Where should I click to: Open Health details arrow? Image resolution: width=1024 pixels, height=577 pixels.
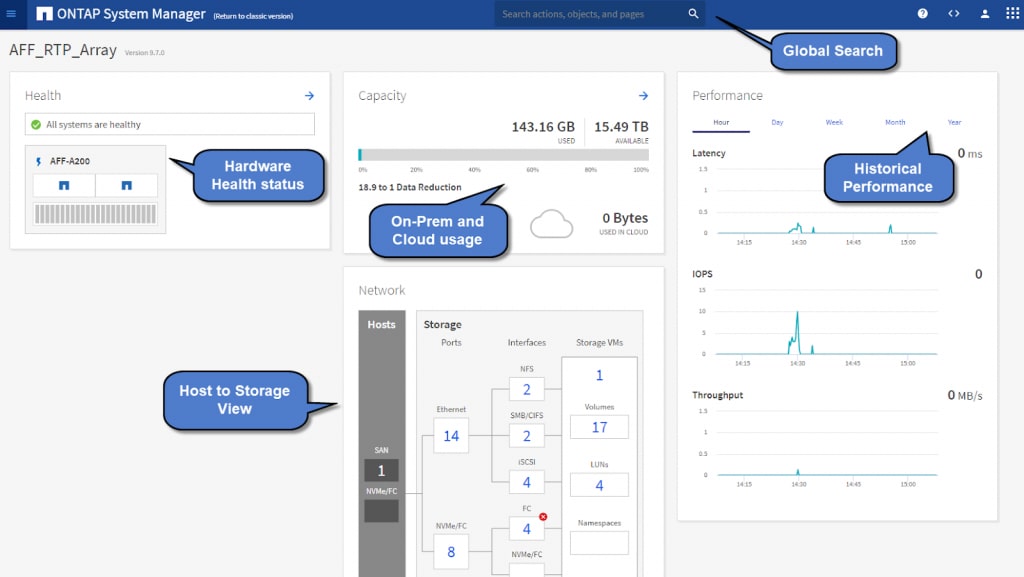[309, 96]
